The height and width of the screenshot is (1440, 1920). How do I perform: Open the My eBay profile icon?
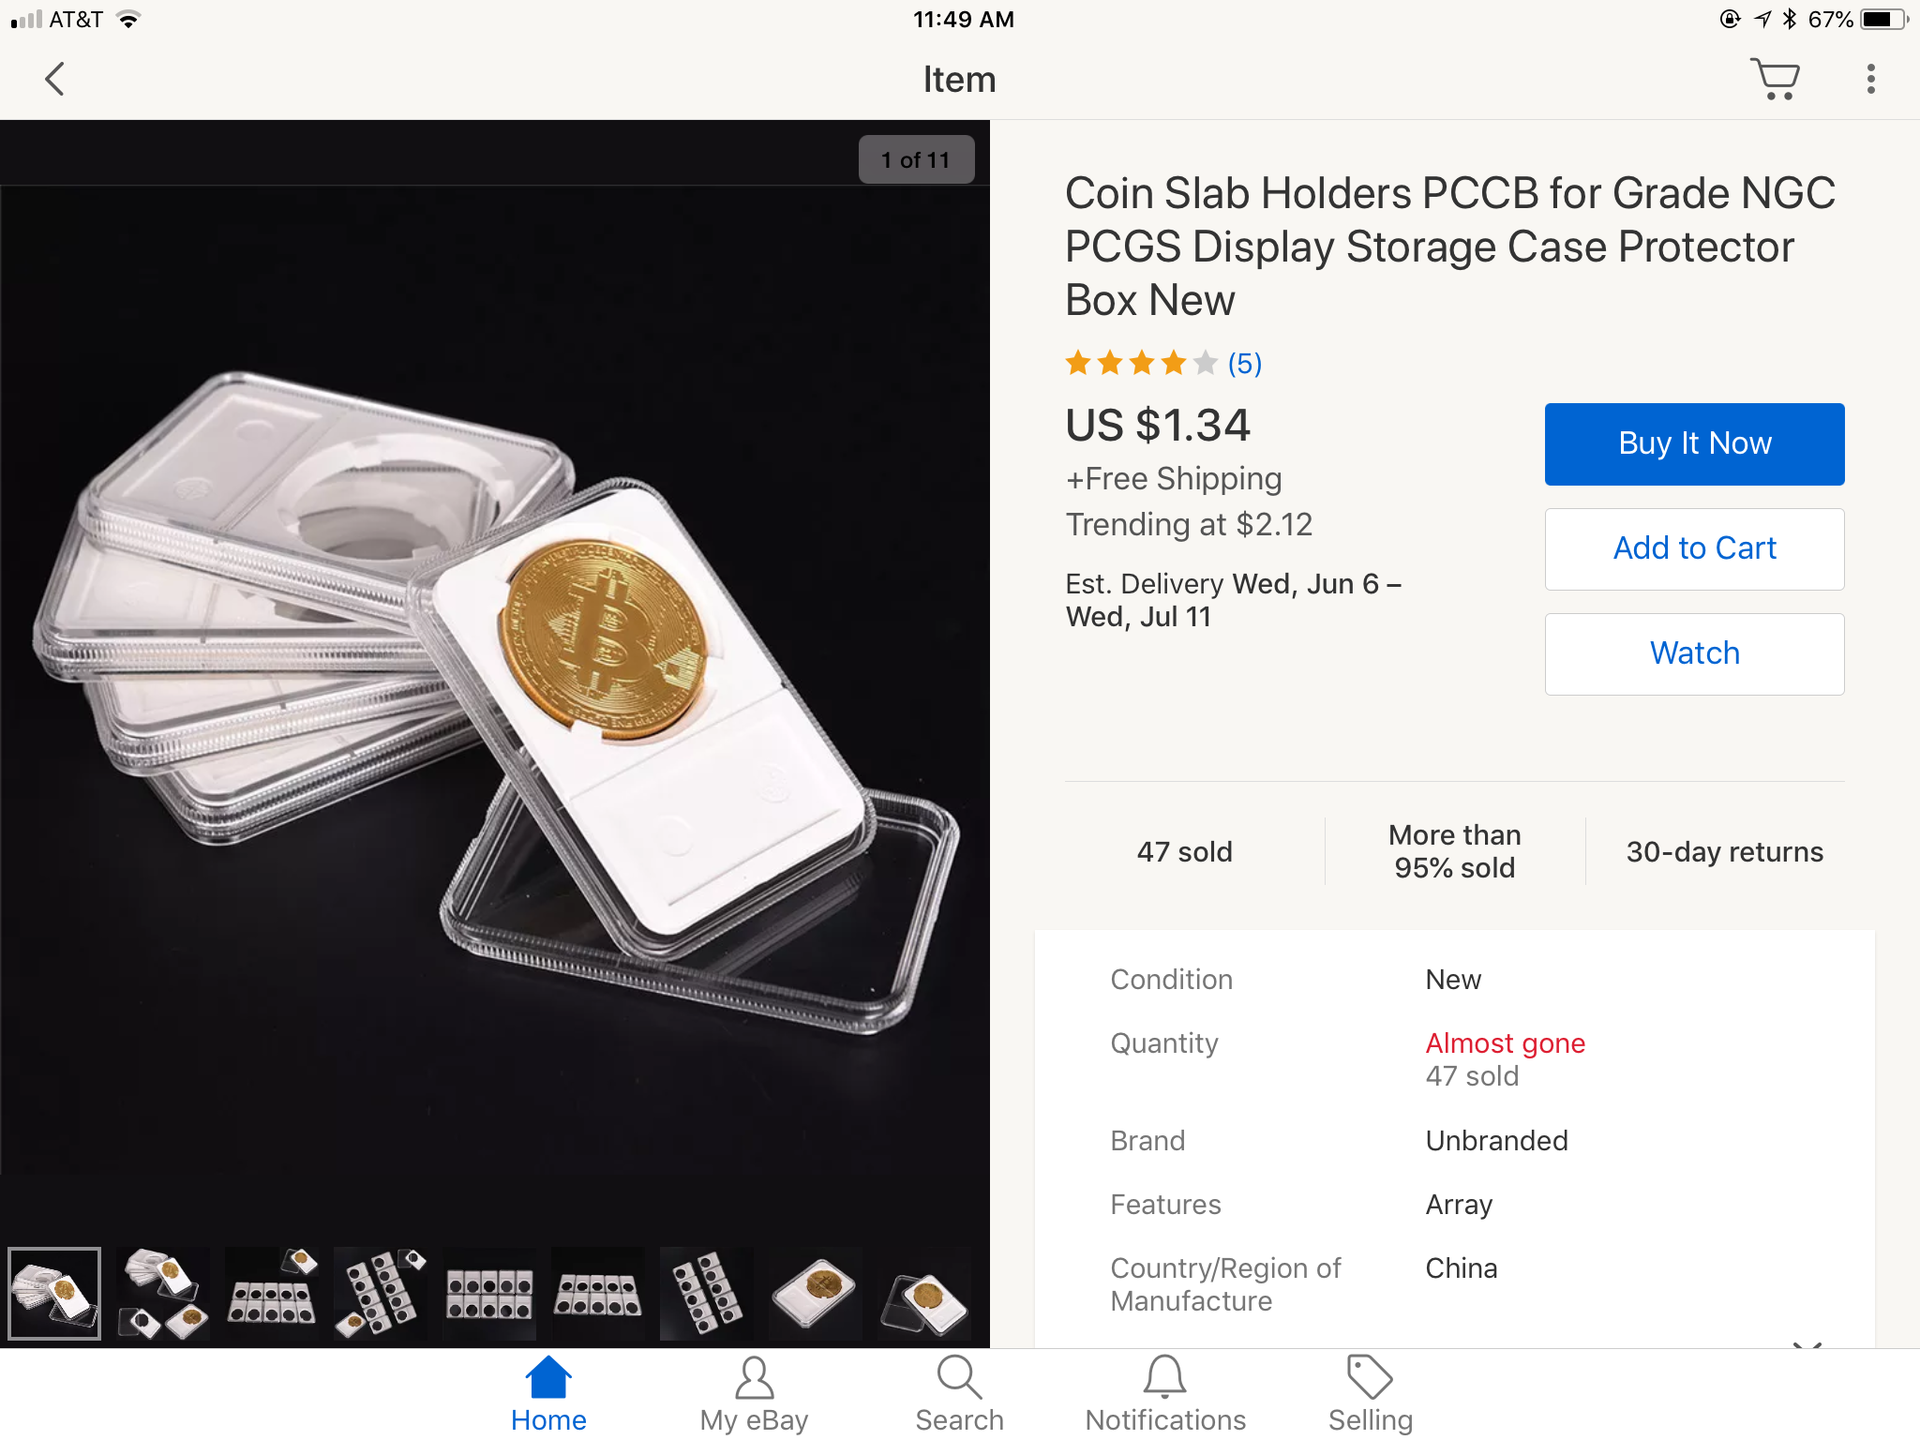754,1379
